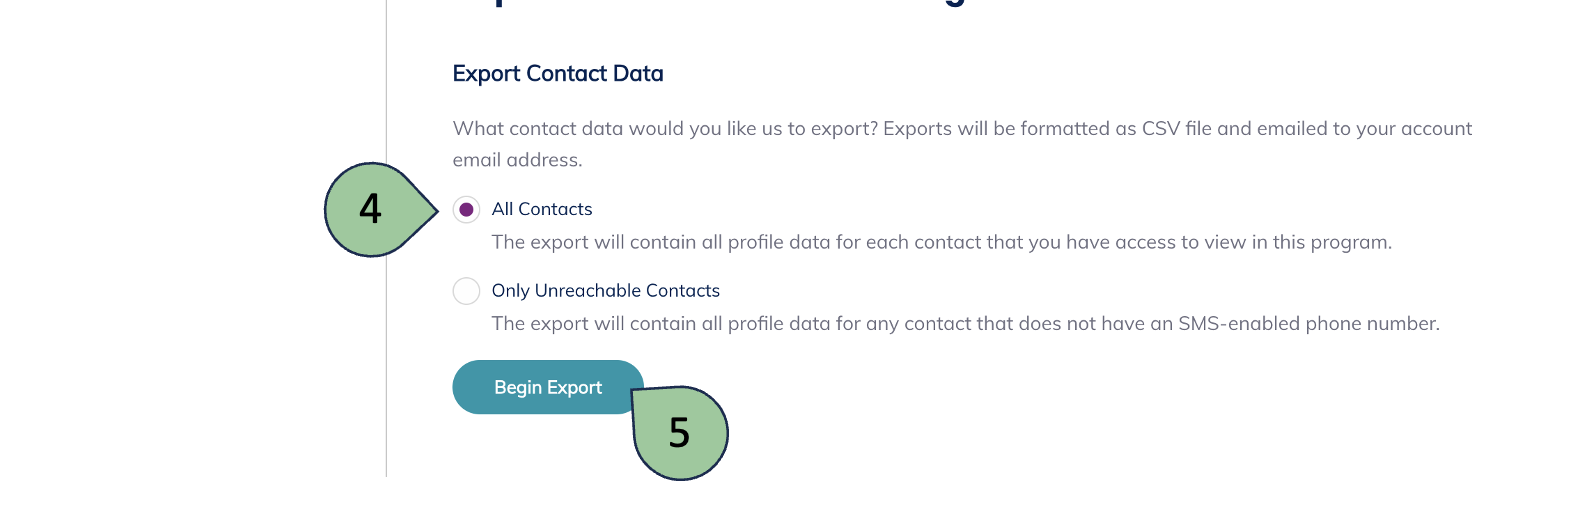Click the digit 5 inside the green marker
Image resolution: width=1596 pixels, height=506 pixels.
tap(680, 434)
